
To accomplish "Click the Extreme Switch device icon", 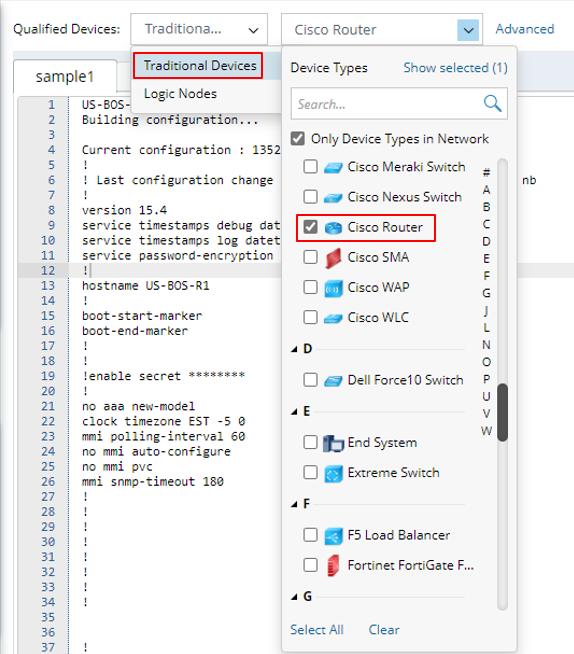I will (x=333, y=473).
